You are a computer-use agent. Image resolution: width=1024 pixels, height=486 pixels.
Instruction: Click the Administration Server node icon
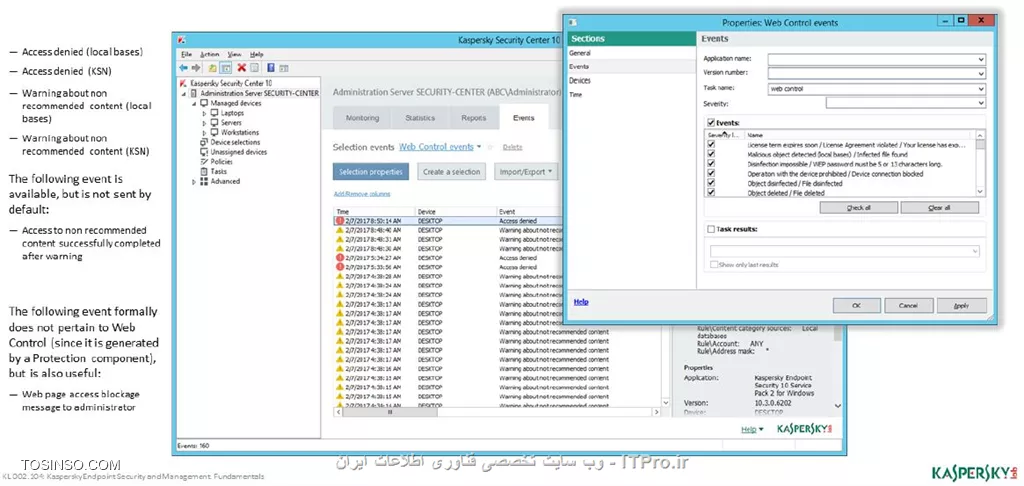tap(195, 93)
